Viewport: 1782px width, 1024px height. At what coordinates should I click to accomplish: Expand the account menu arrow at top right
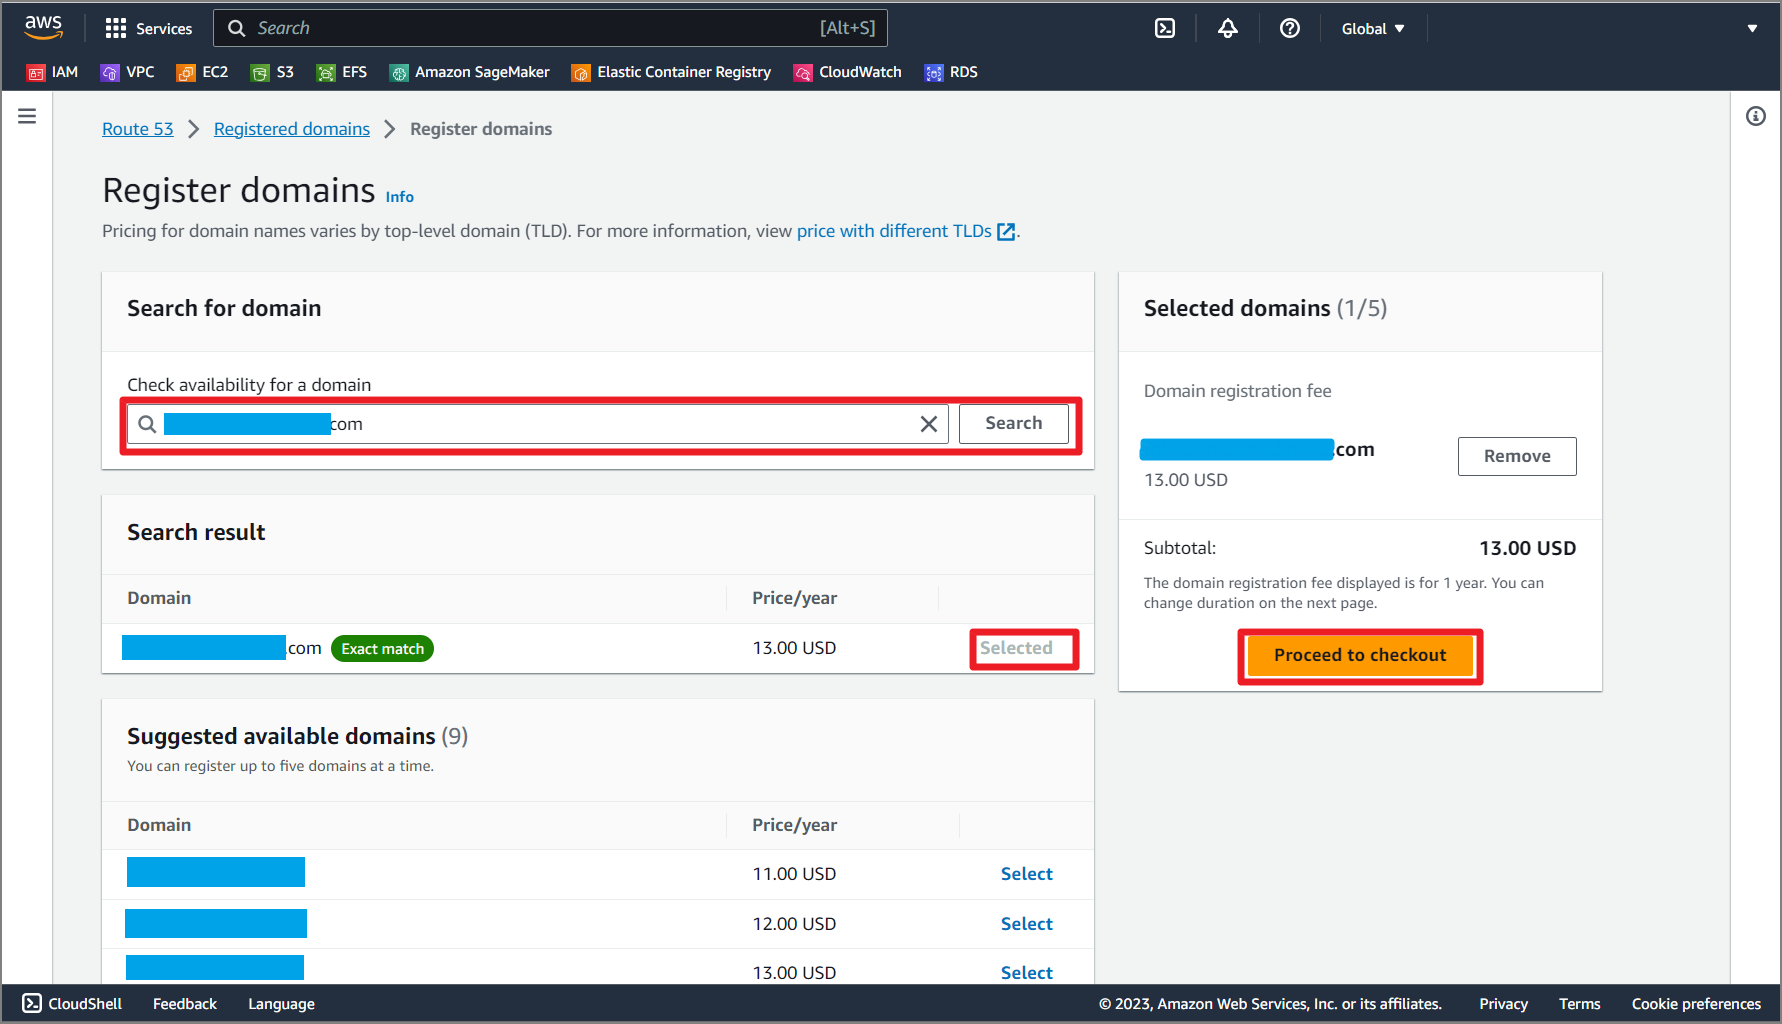point(1752,29)
